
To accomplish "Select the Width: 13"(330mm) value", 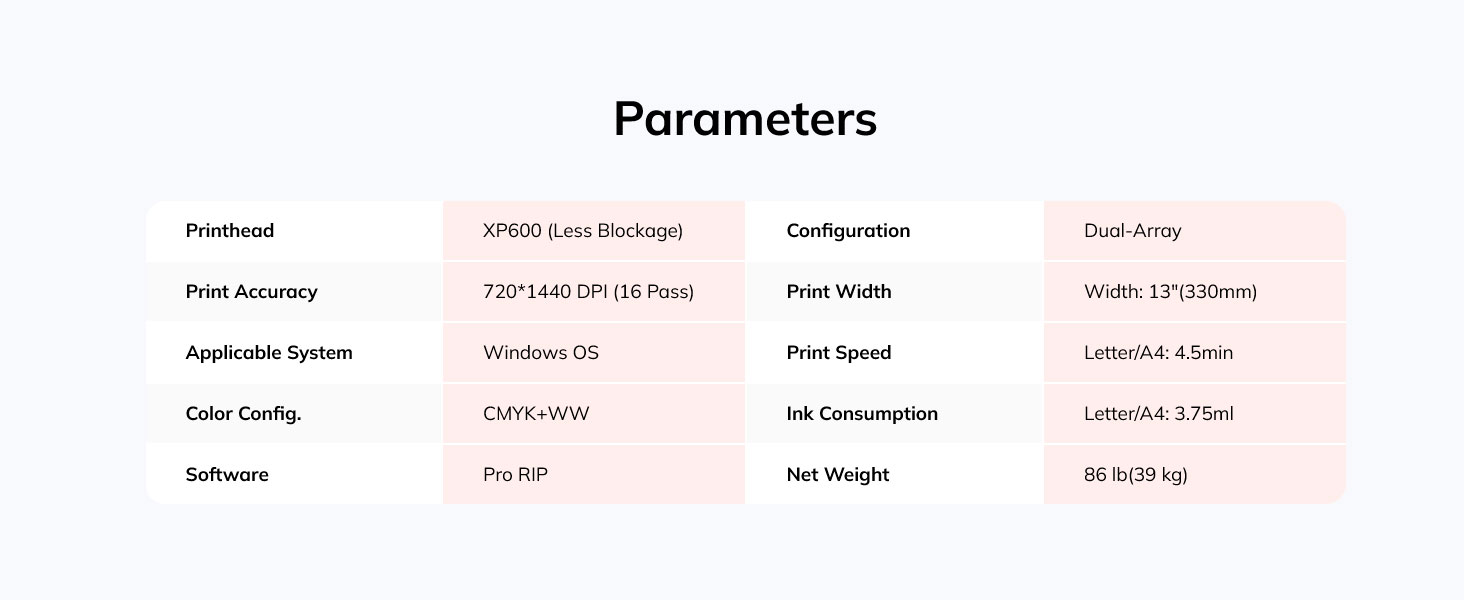I will click(x=1170, y=292).
